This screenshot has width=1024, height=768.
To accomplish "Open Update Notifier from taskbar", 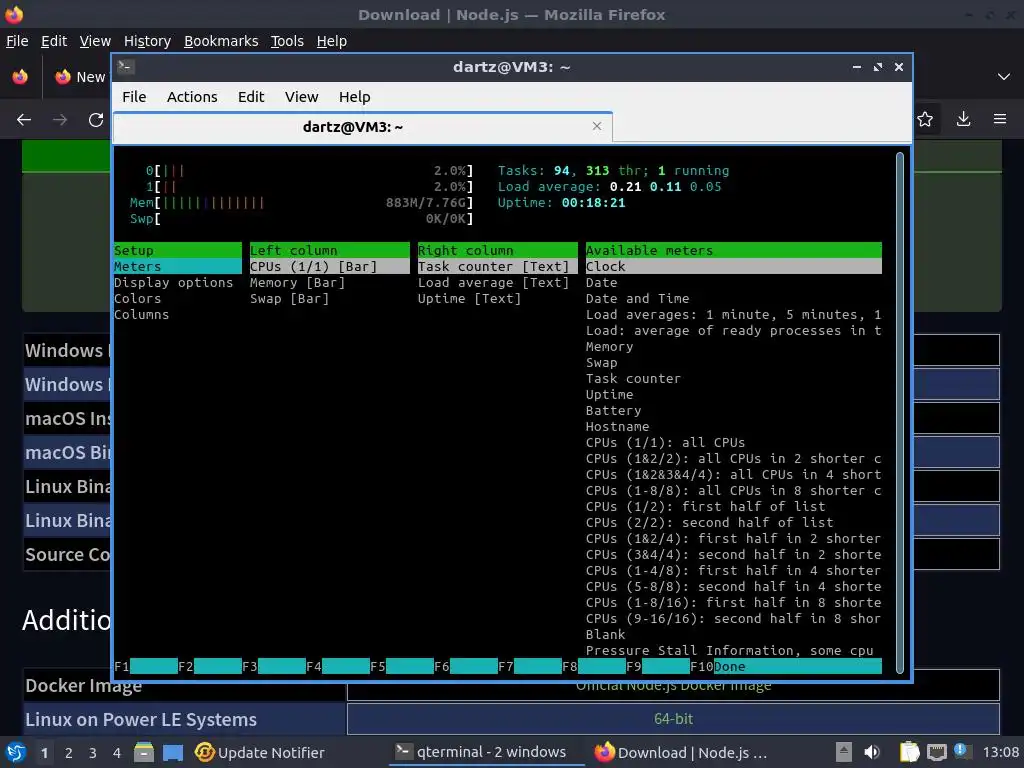I will click(259, 752).
